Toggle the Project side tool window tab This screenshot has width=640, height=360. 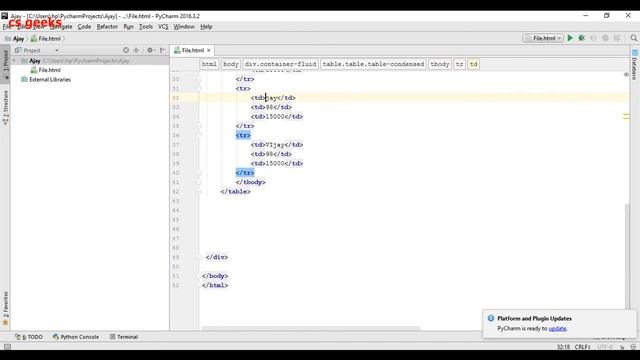point(5,63)
